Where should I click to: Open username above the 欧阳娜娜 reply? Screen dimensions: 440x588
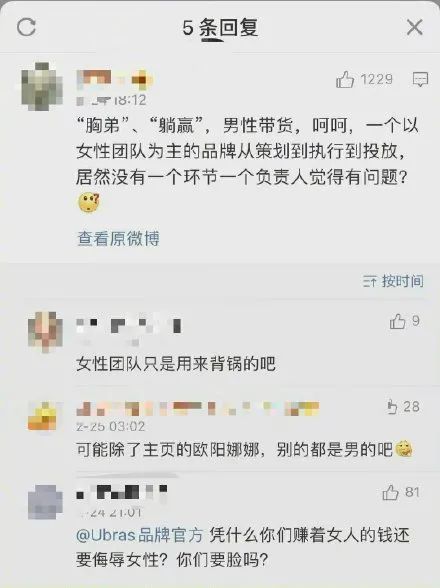pyautogui.click(x=198, y=408)
